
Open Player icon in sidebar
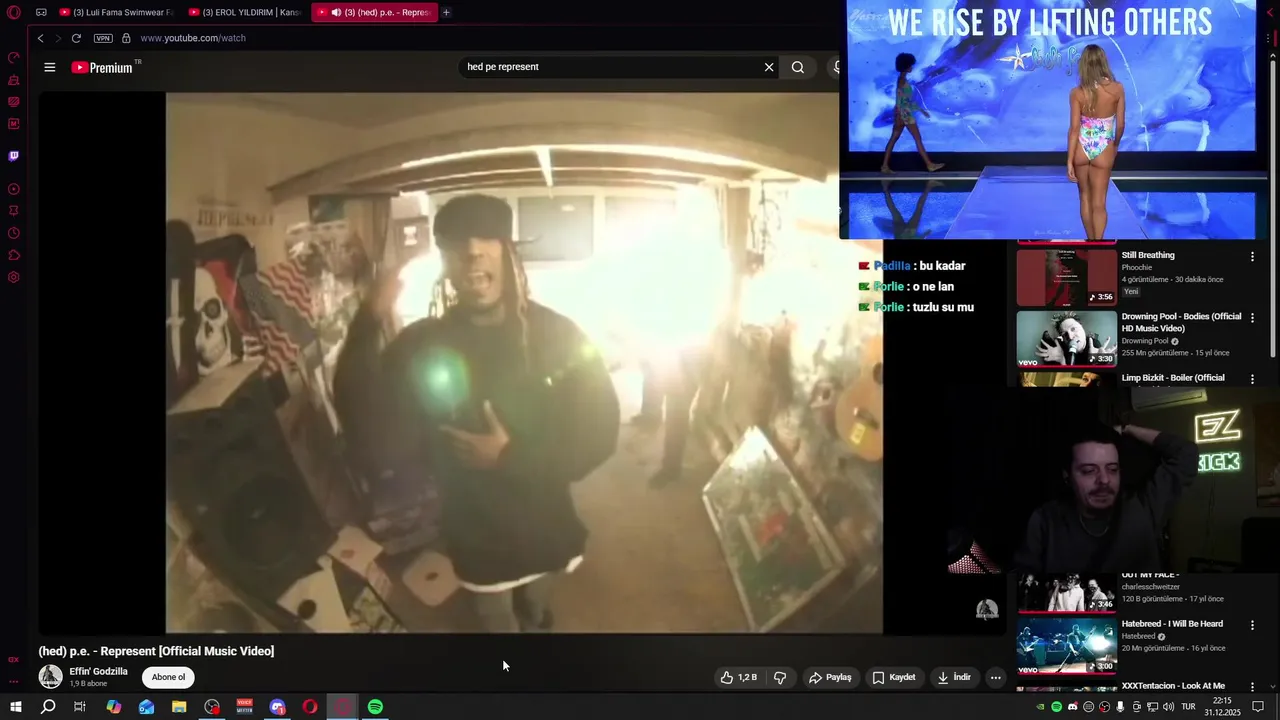[14, 189]
